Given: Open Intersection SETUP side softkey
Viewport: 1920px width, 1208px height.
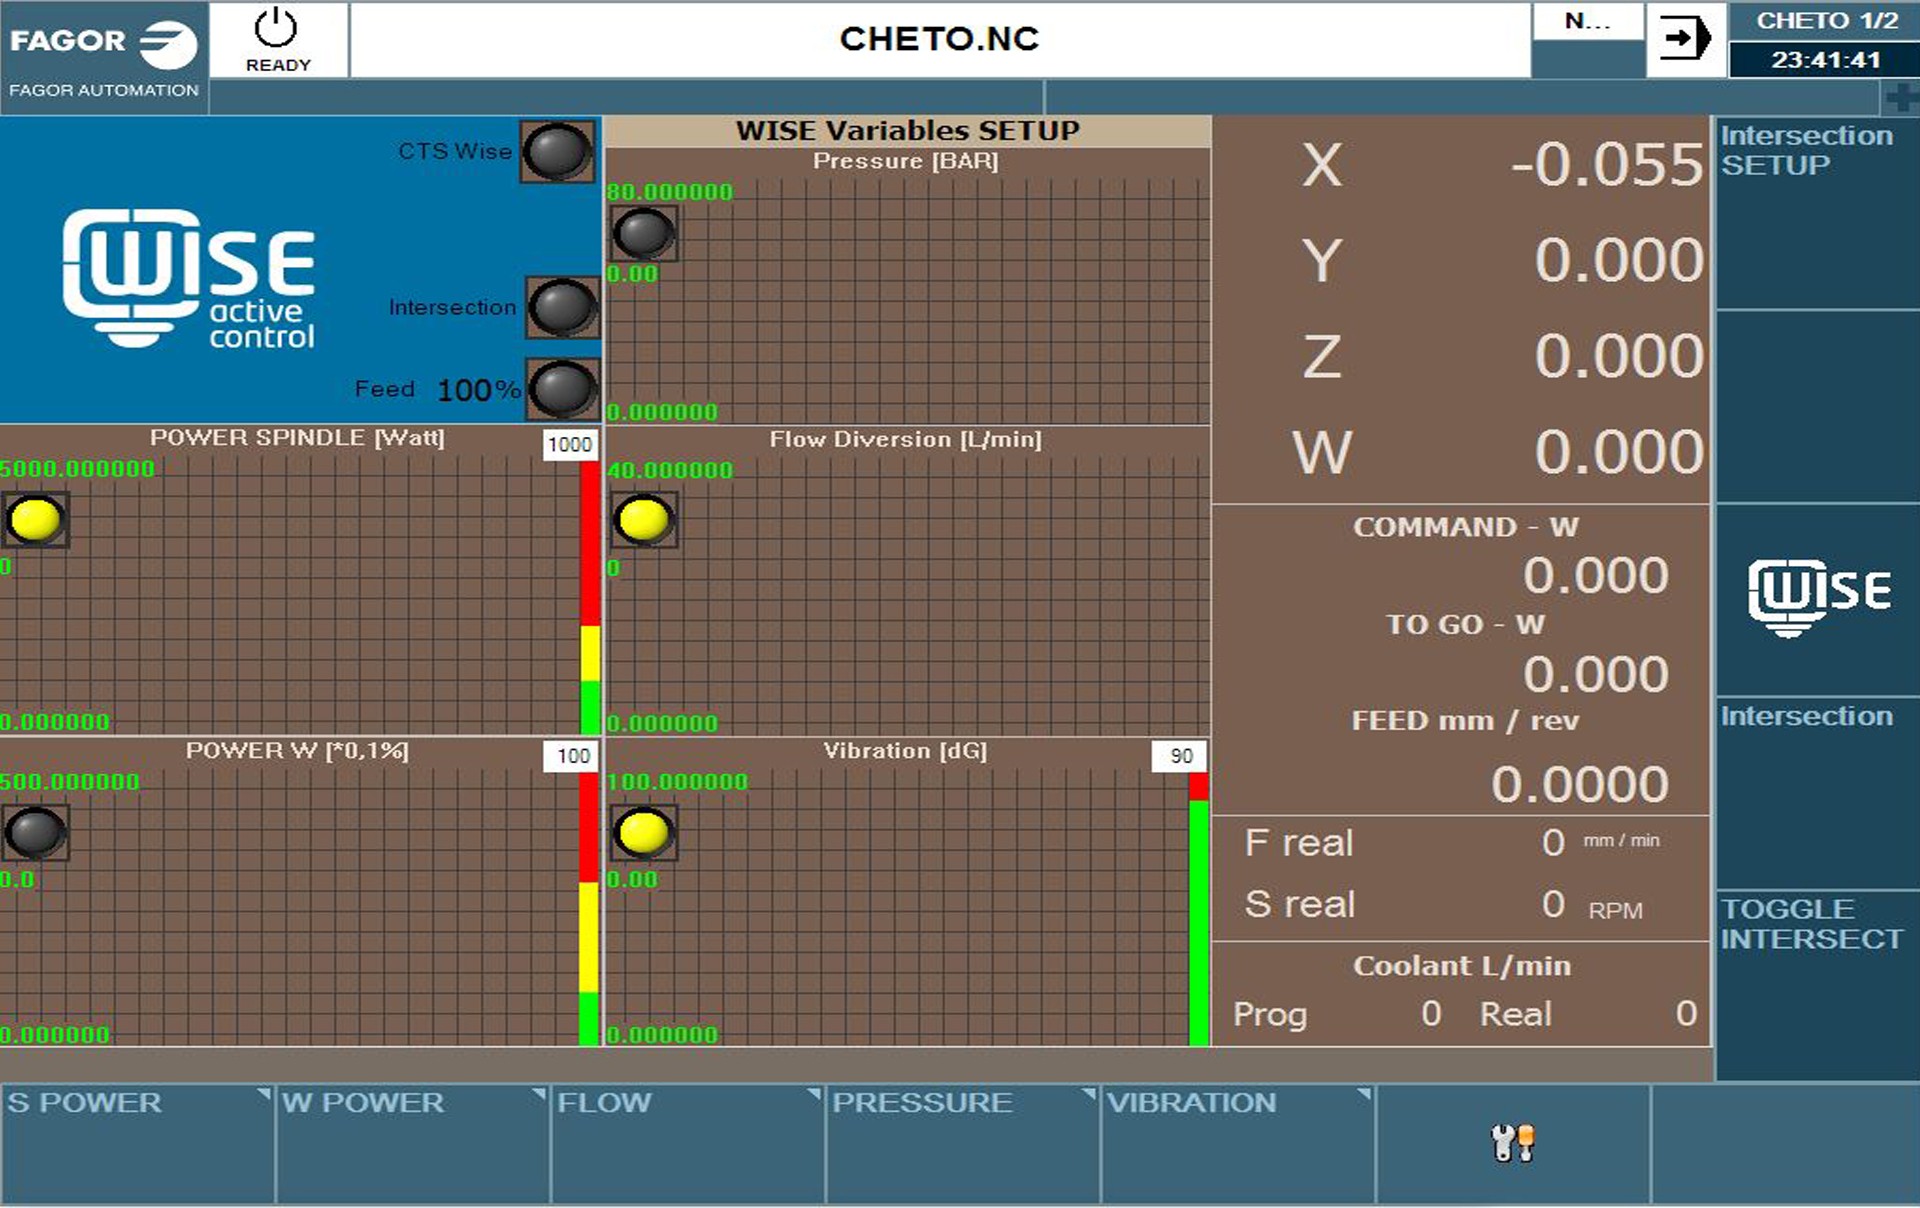Looking at the screenshot, I should (1818, 212).
